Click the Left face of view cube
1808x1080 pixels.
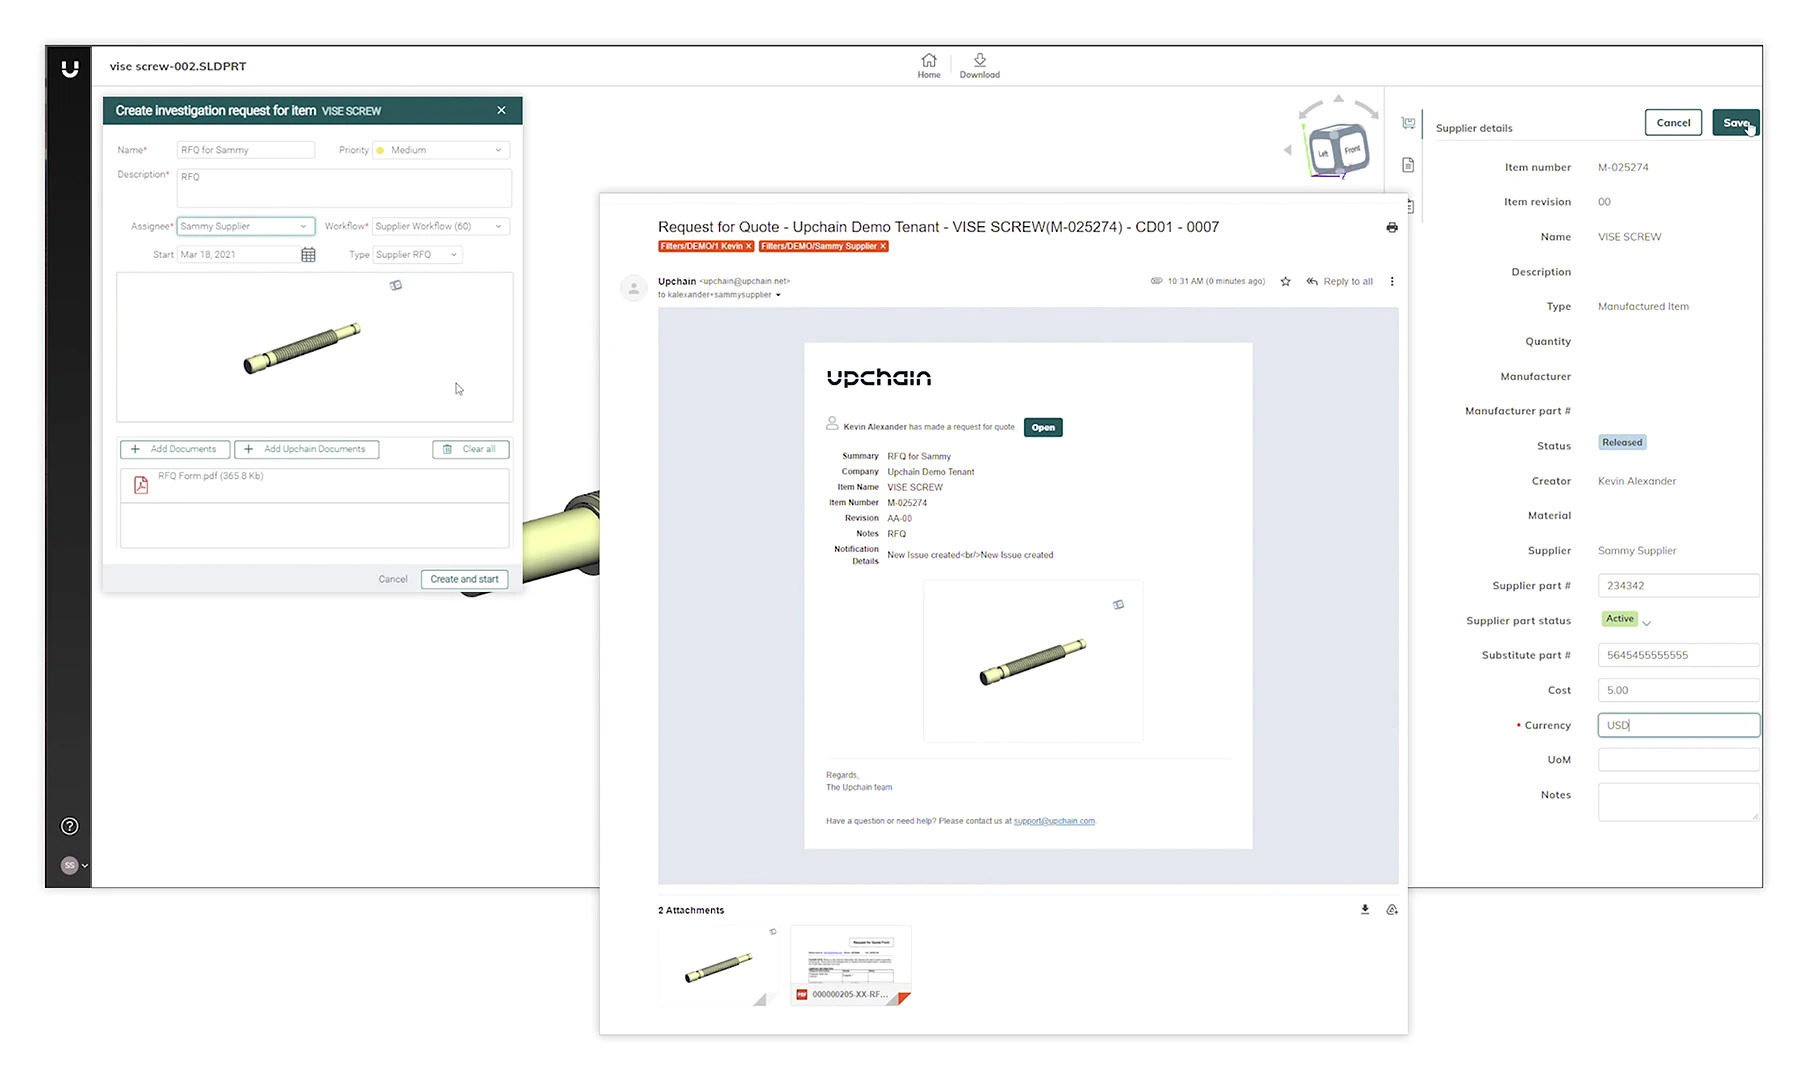[x=1323, y=153]
